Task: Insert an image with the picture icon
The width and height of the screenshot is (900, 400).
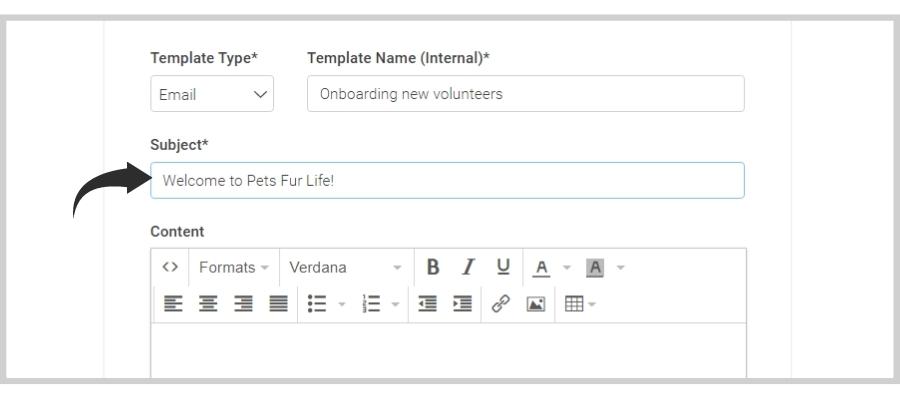Action: coord(536,304)
